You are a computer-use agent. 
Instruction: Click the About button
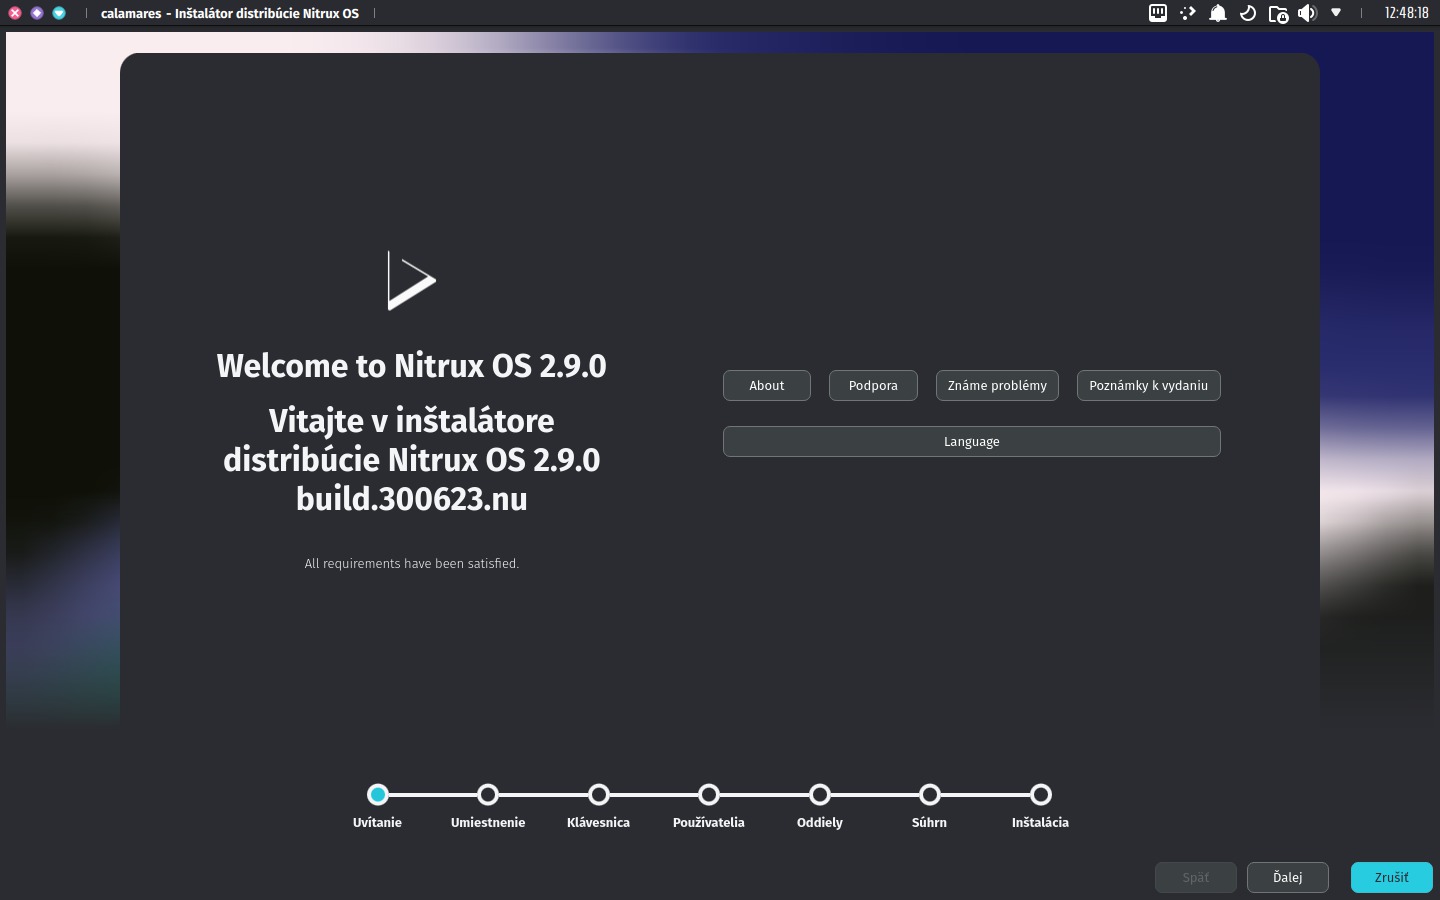click(x=766, y=385)
